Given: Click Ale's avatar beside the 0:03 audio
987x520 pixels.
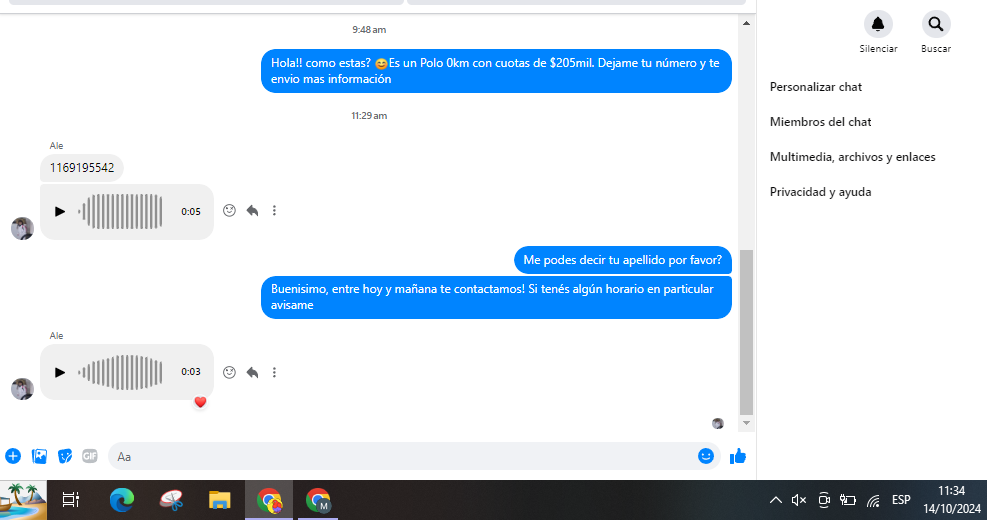Looking at the screenshot, I should click(23, 388).
